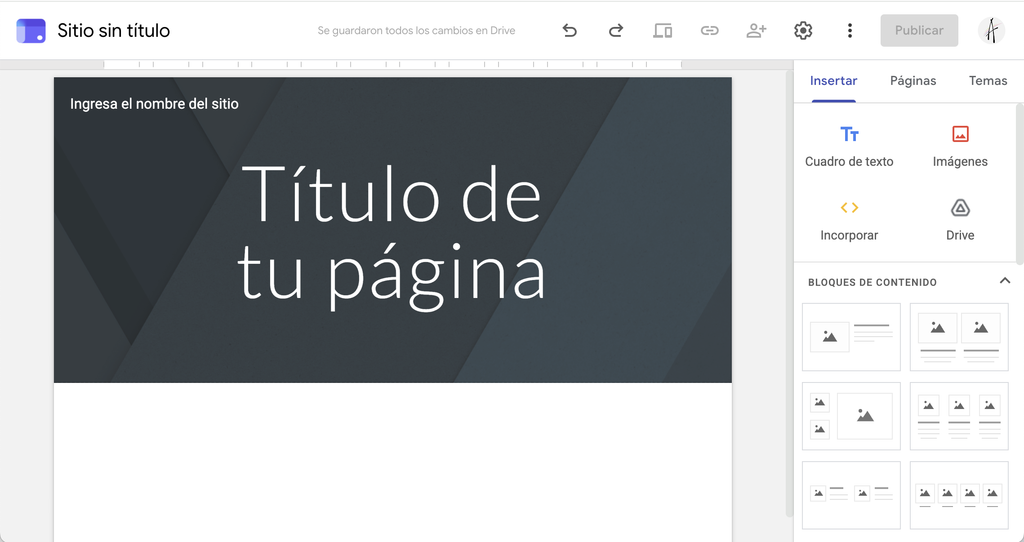Screen dimensions: 1024x542
Task: Share the site with other people
Action: [x=756, y=31]
